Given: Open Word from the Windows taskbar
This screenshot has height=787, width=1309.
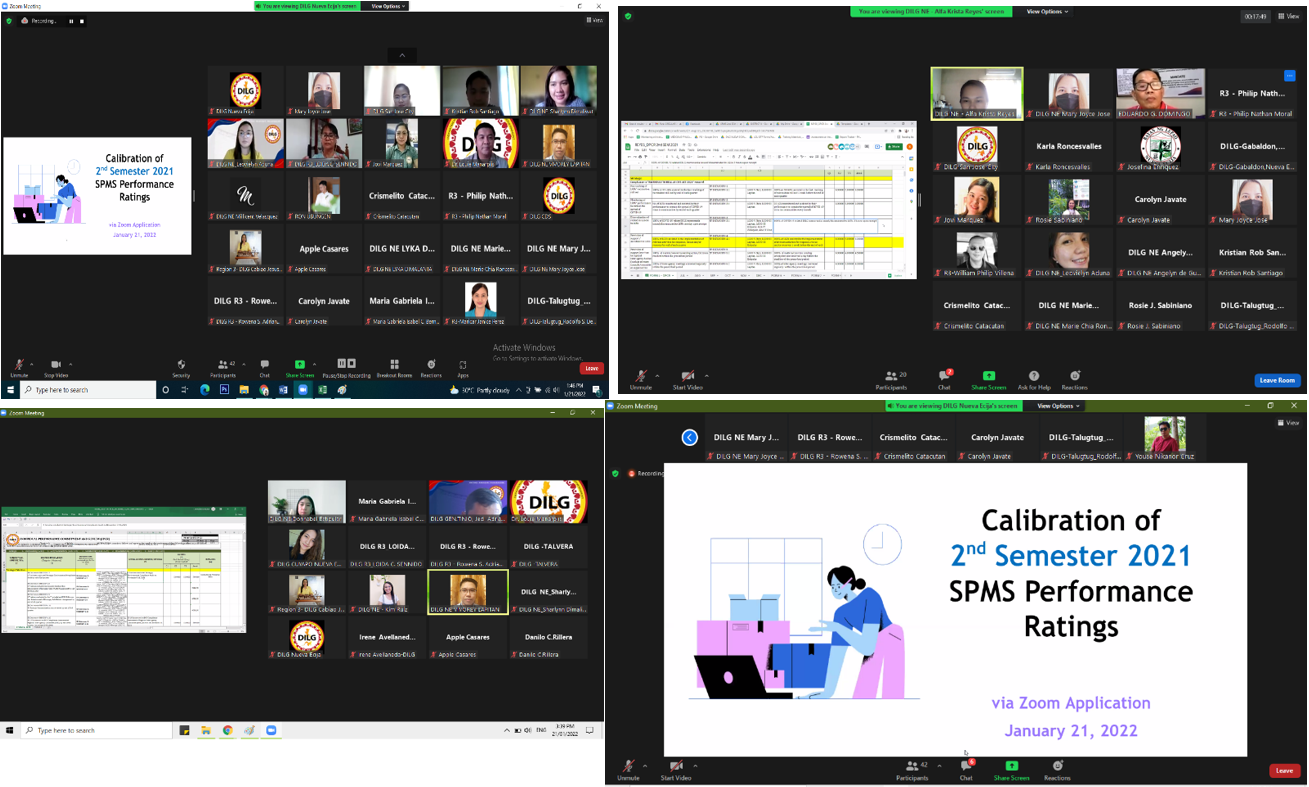Looking at the screenshot, I should [283, 389].
